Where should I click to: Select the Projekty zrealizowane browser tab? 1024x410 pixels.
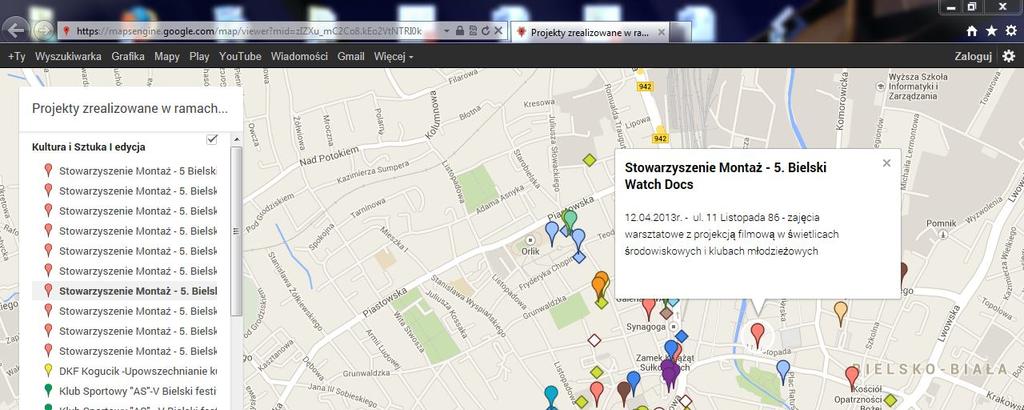(590, 31)
